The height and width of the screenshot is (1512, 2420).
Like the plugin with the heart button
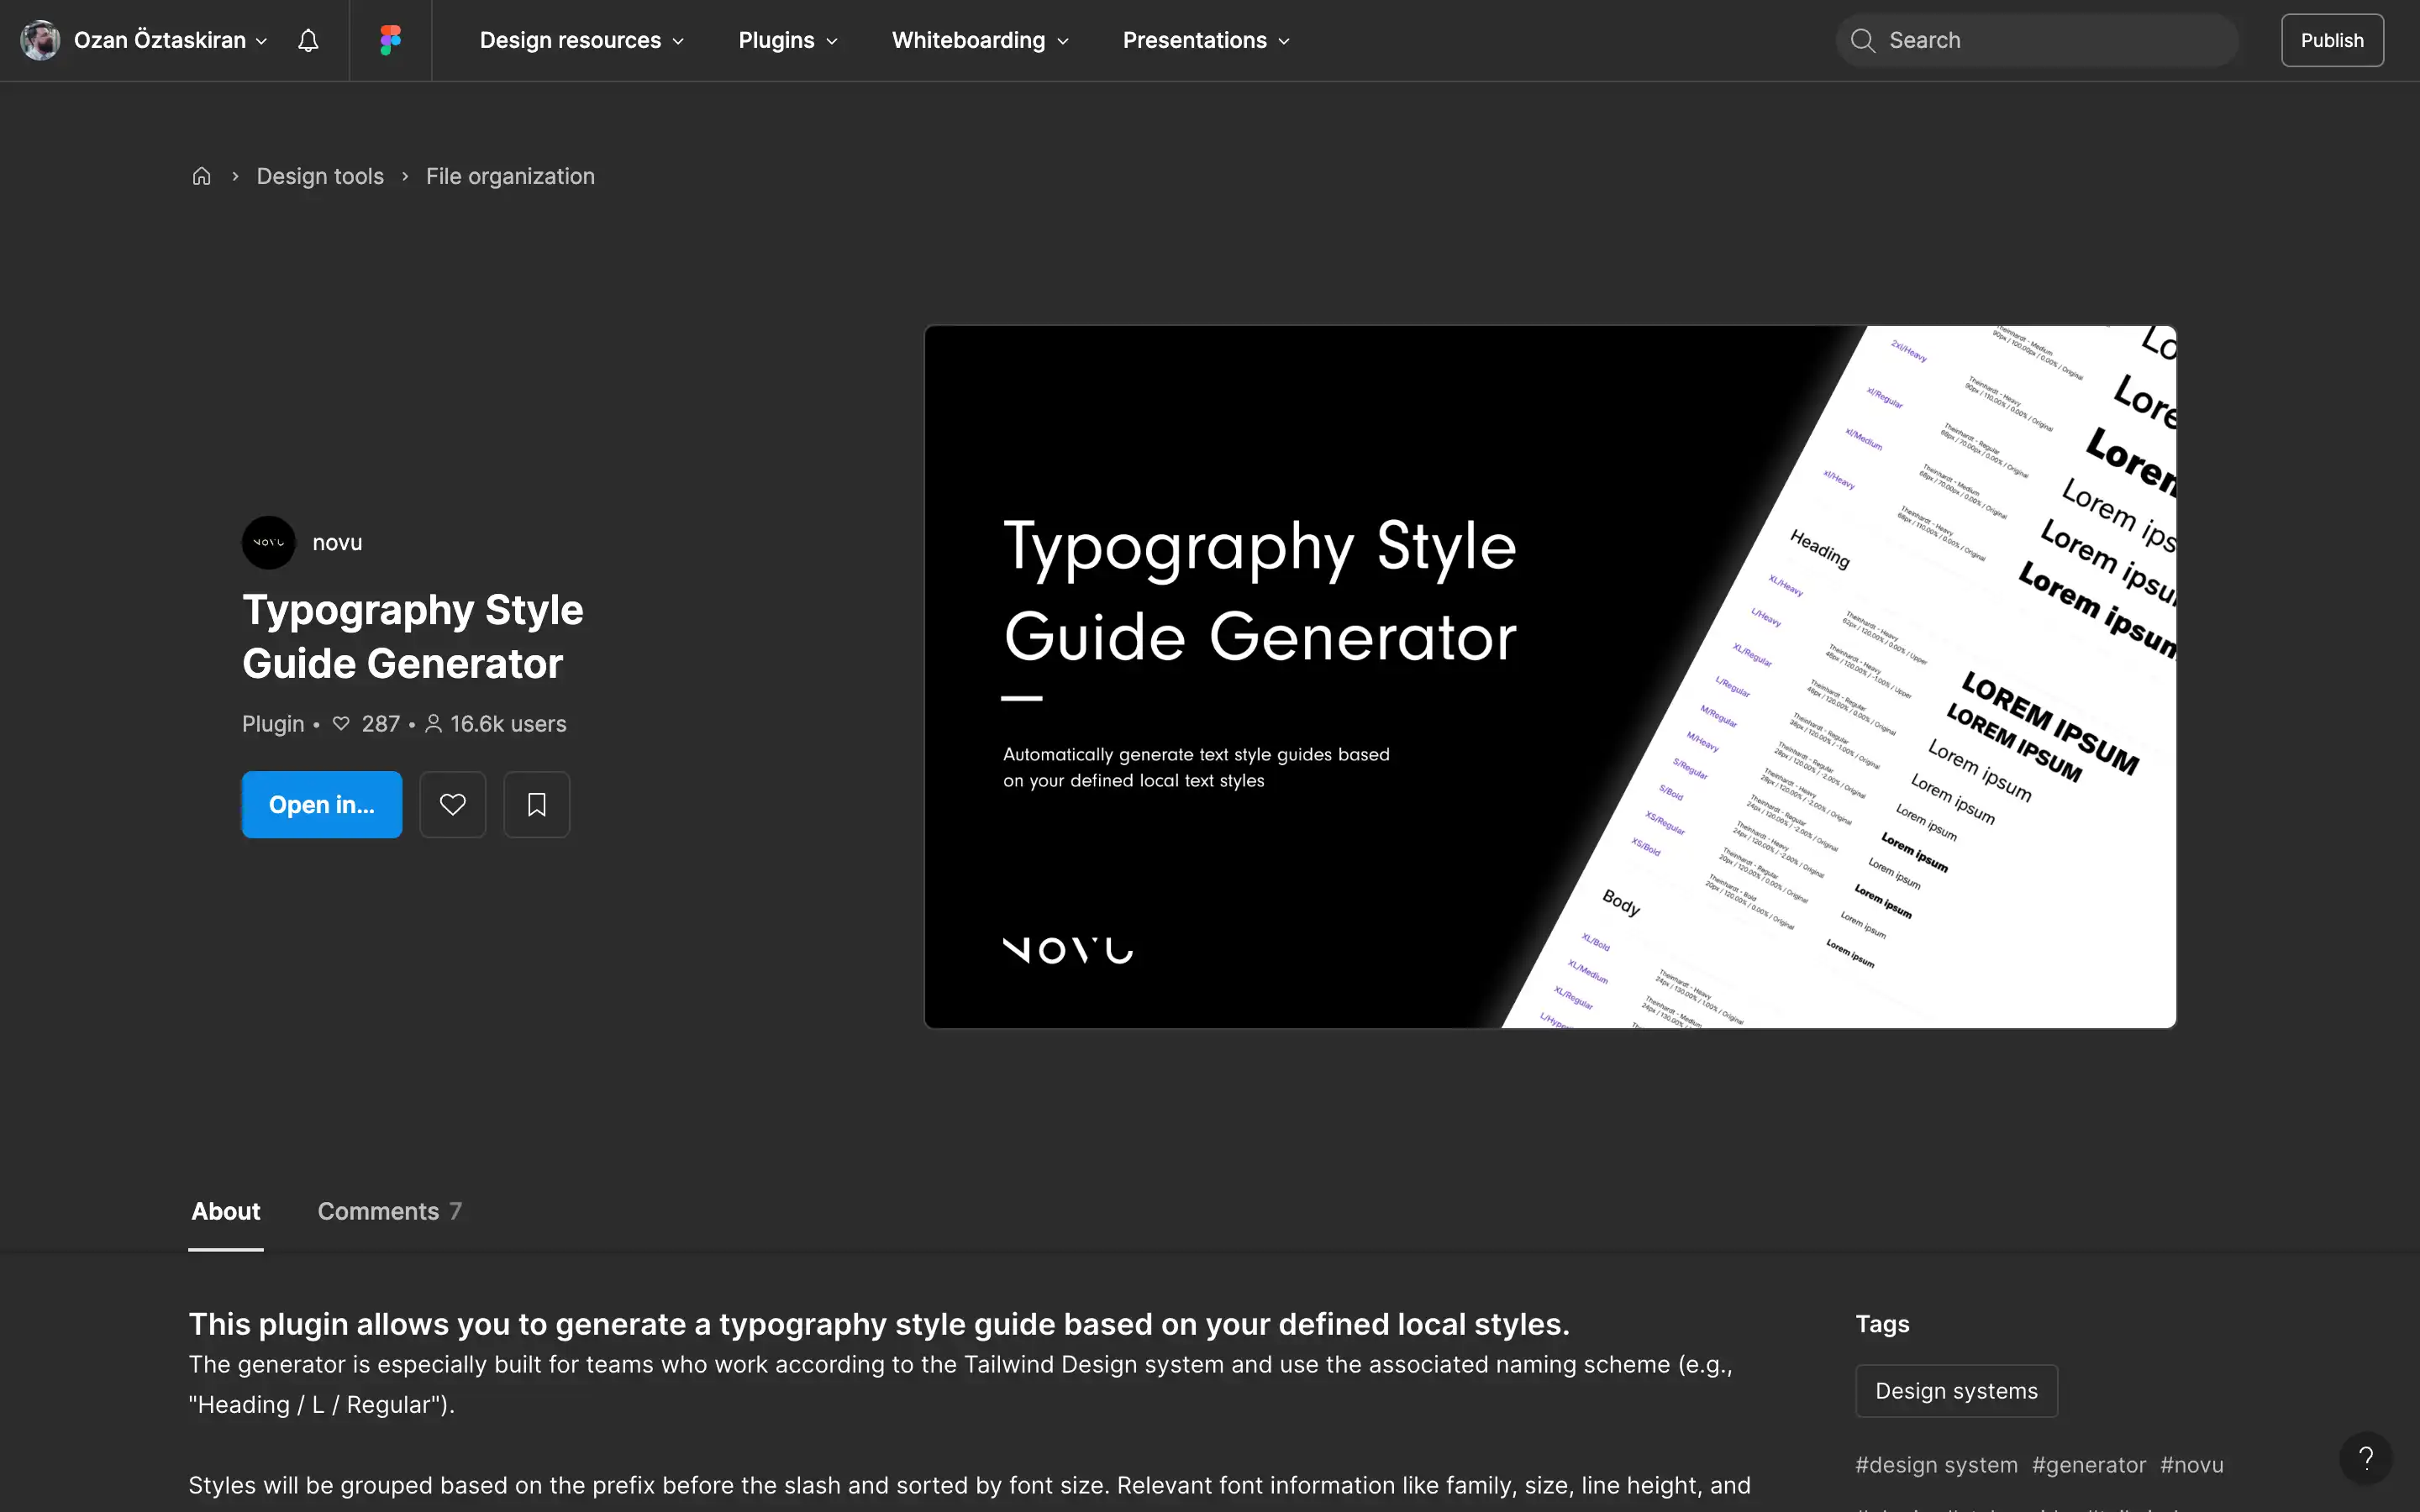pos(452,804)
